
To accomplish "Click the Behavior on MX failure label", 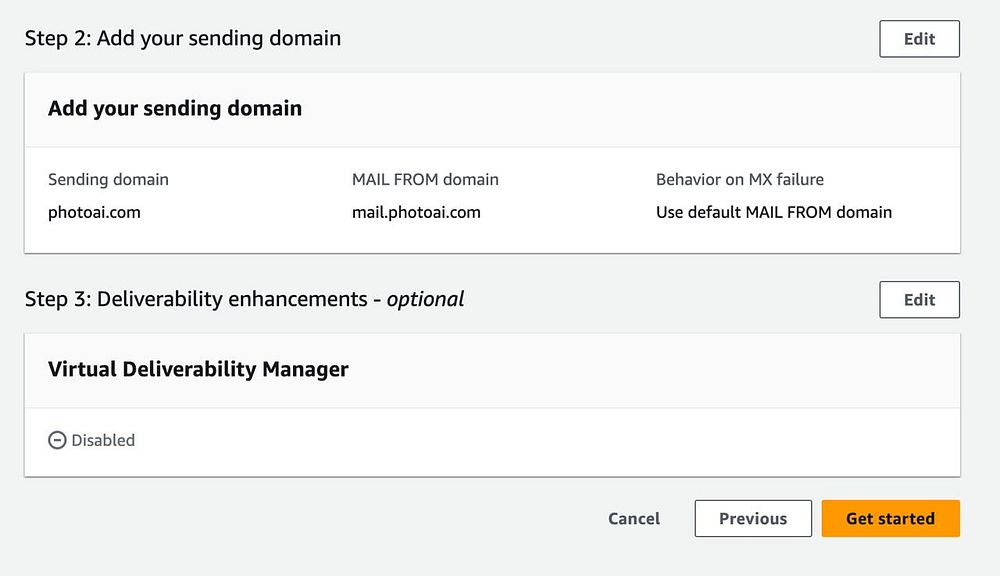I will [x=739, y=180].
